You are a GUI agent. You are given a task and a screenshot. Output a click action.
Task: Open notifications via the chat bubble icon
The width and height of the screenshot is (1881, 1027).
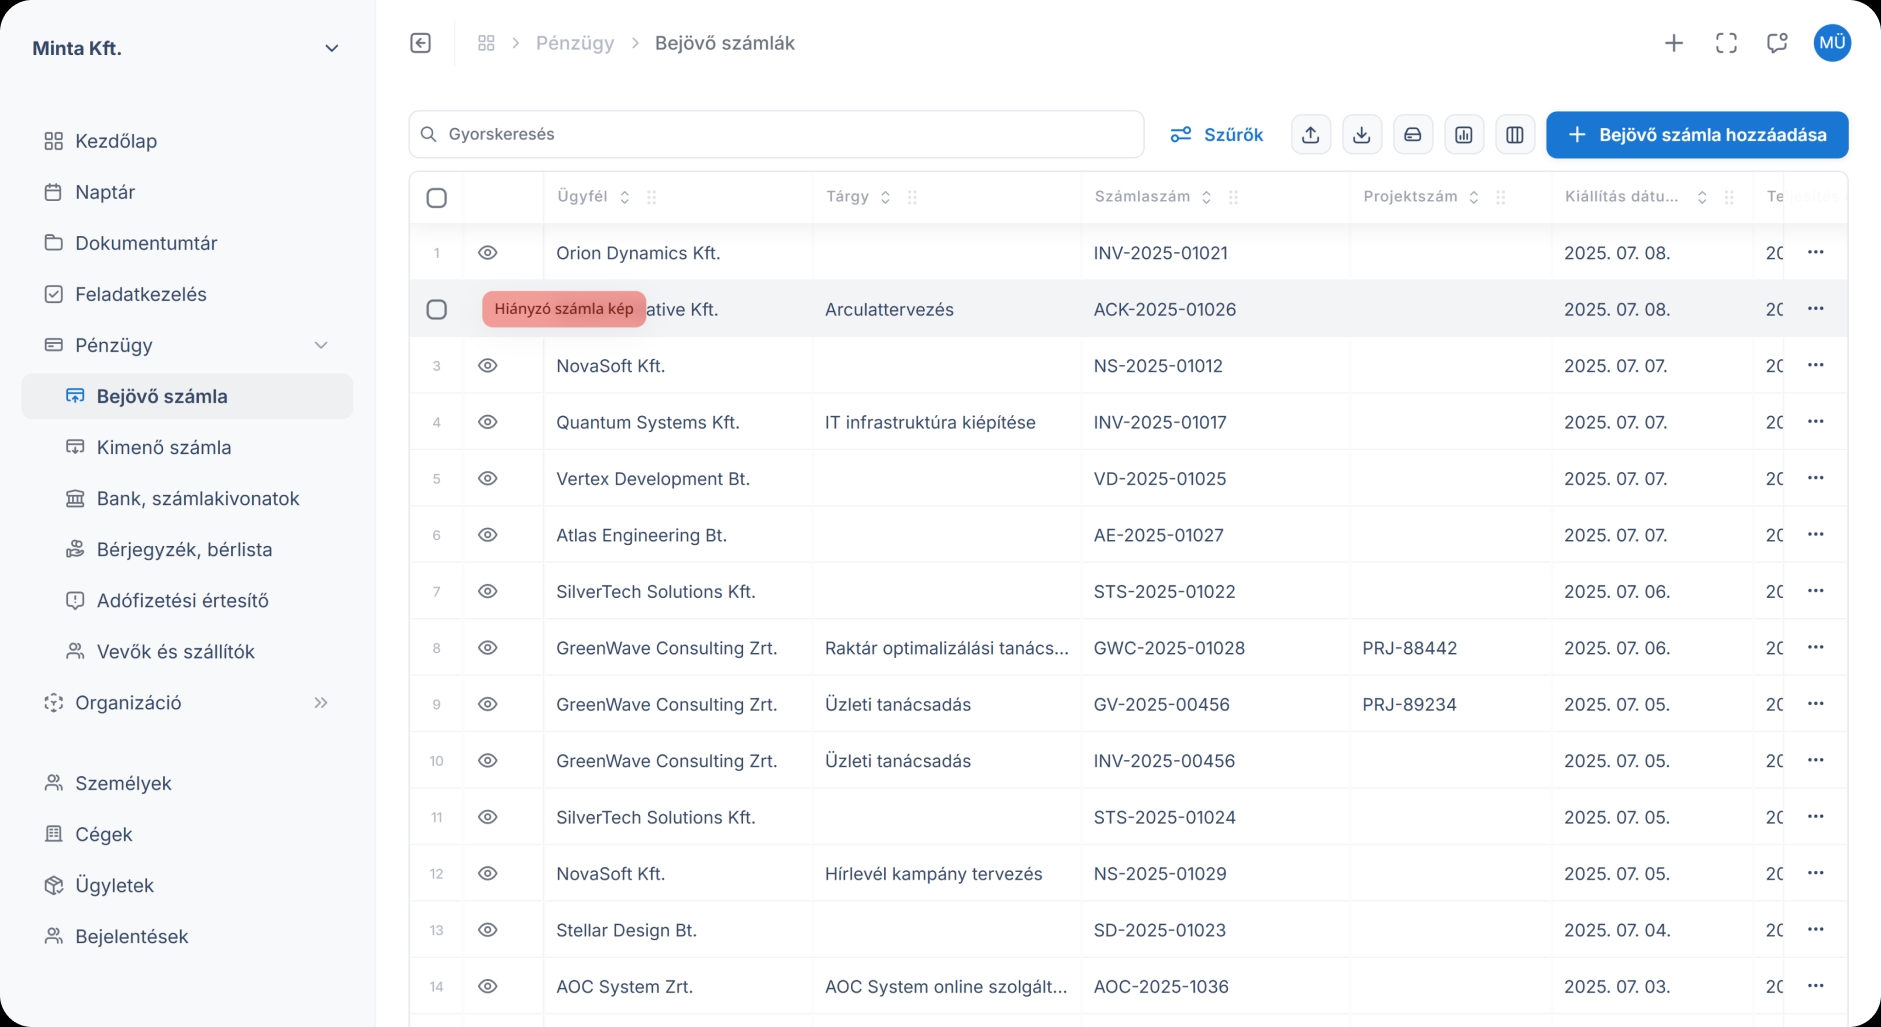(1778, 43)
